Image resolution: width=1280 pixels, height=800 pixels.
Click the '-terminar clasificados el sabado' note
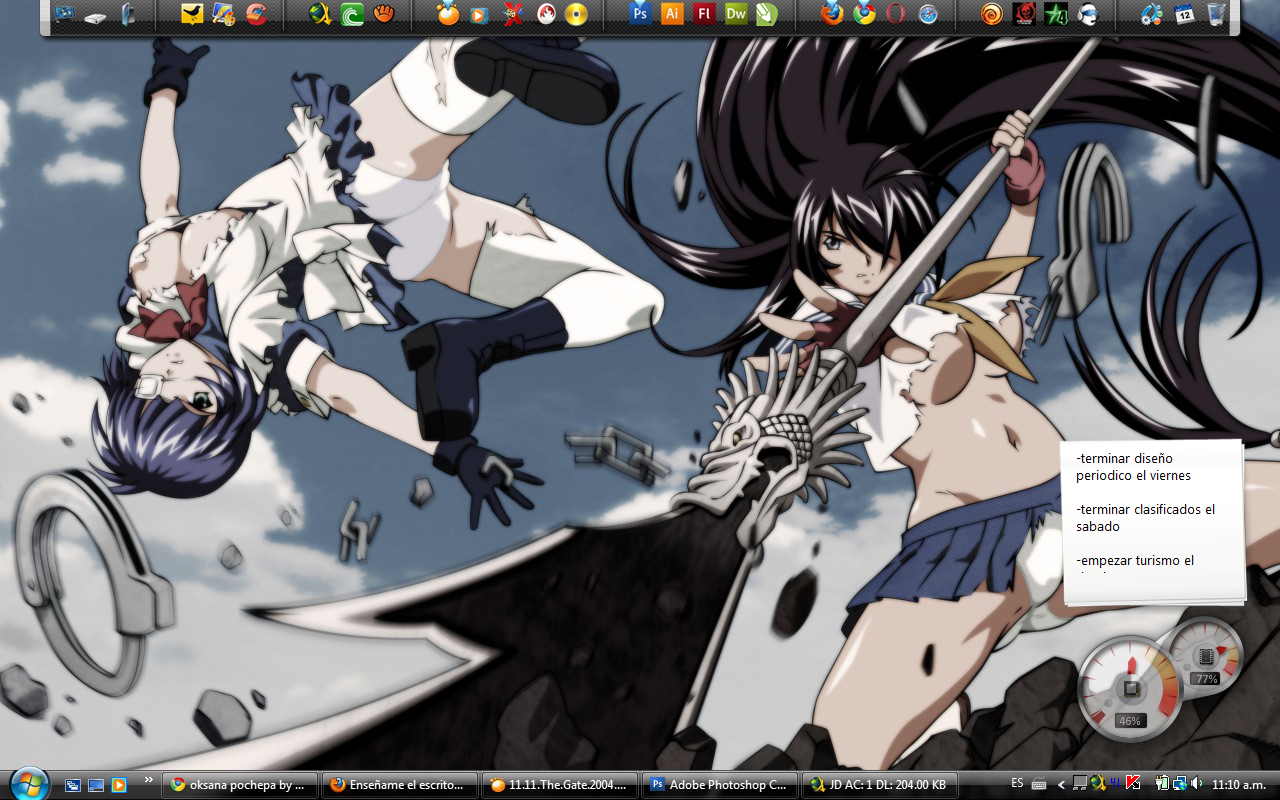1146,518
